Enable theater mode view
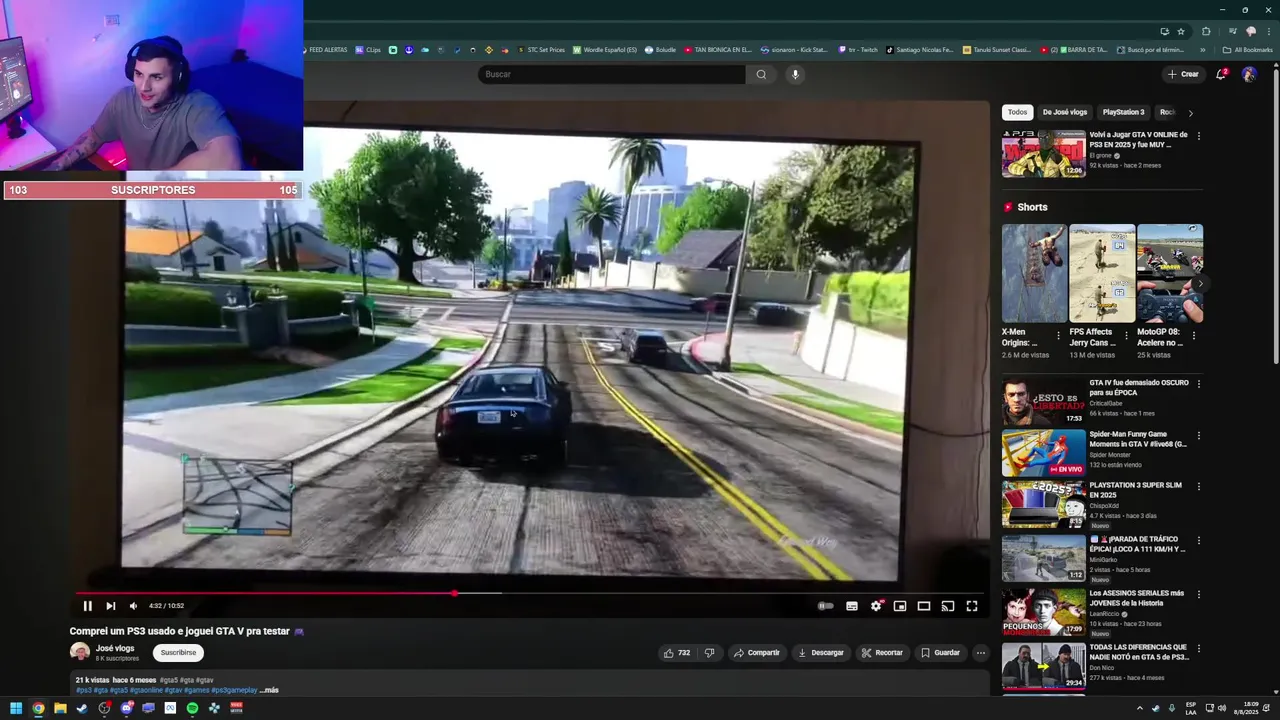This screenshot has width=1280, height=720. point(924,606)
